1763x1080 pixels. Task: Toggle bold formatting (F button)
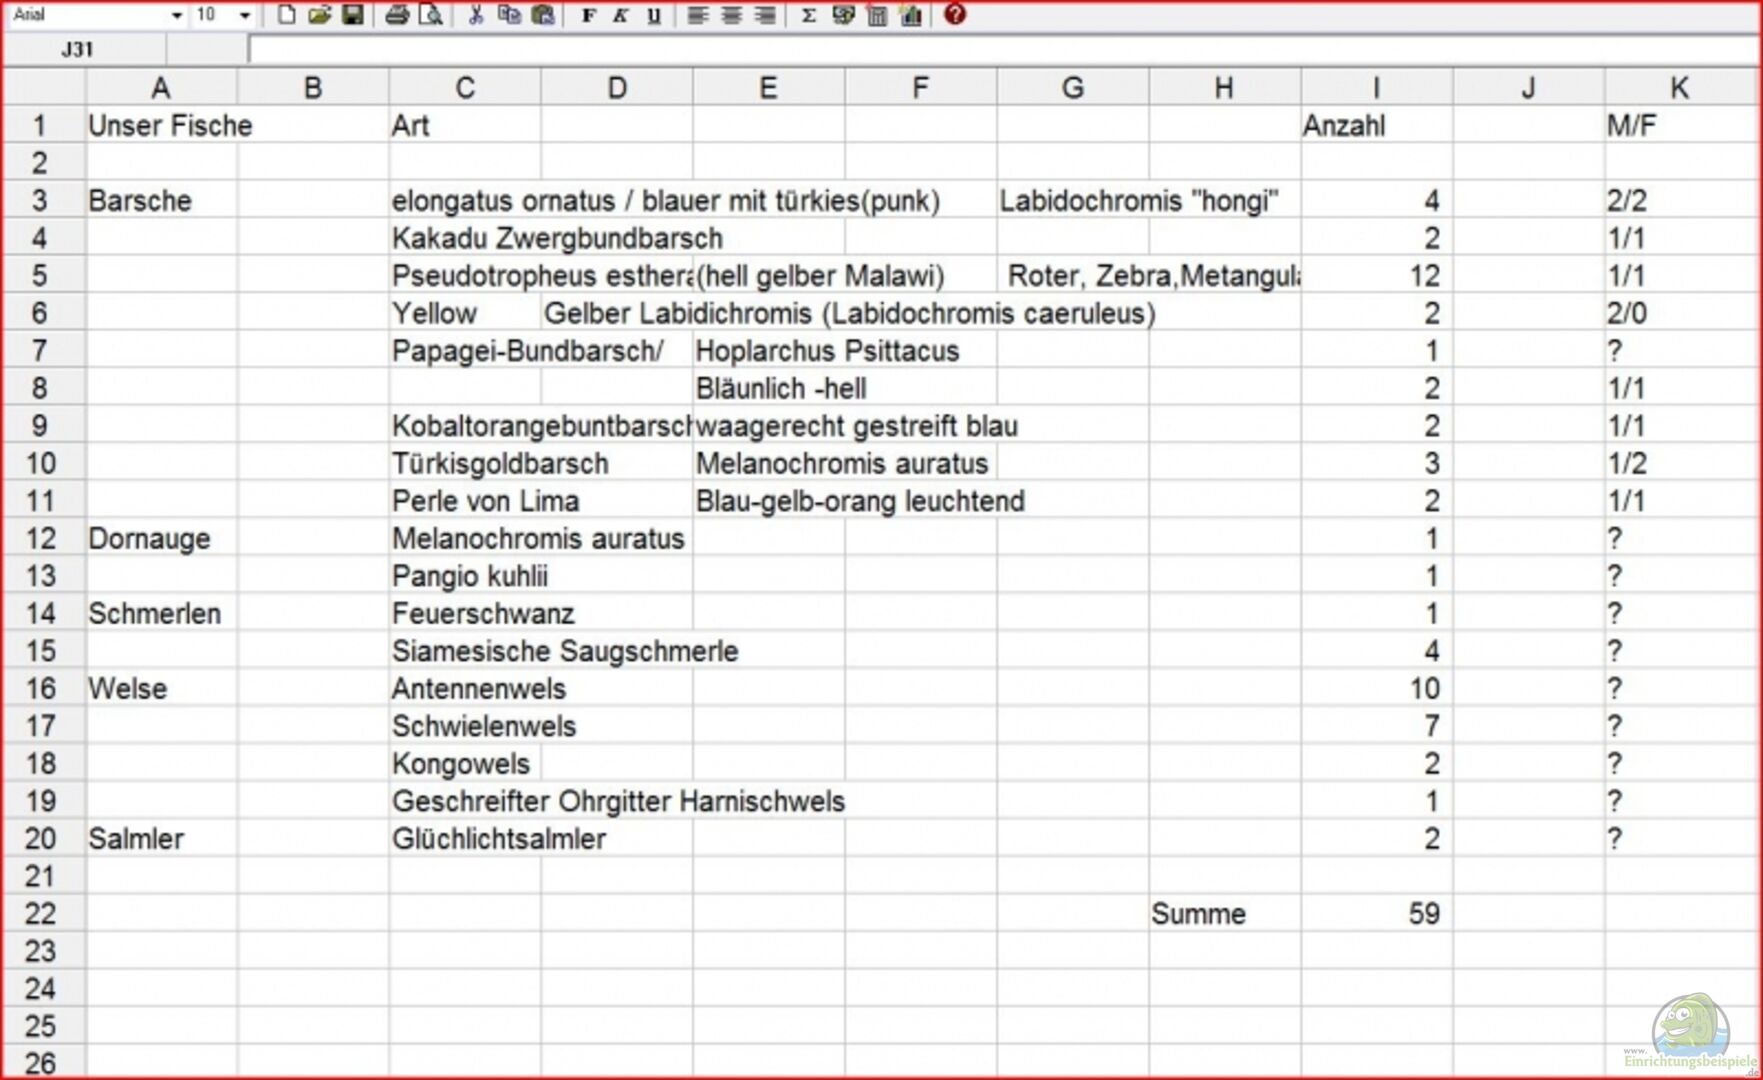tap(588, 15)
